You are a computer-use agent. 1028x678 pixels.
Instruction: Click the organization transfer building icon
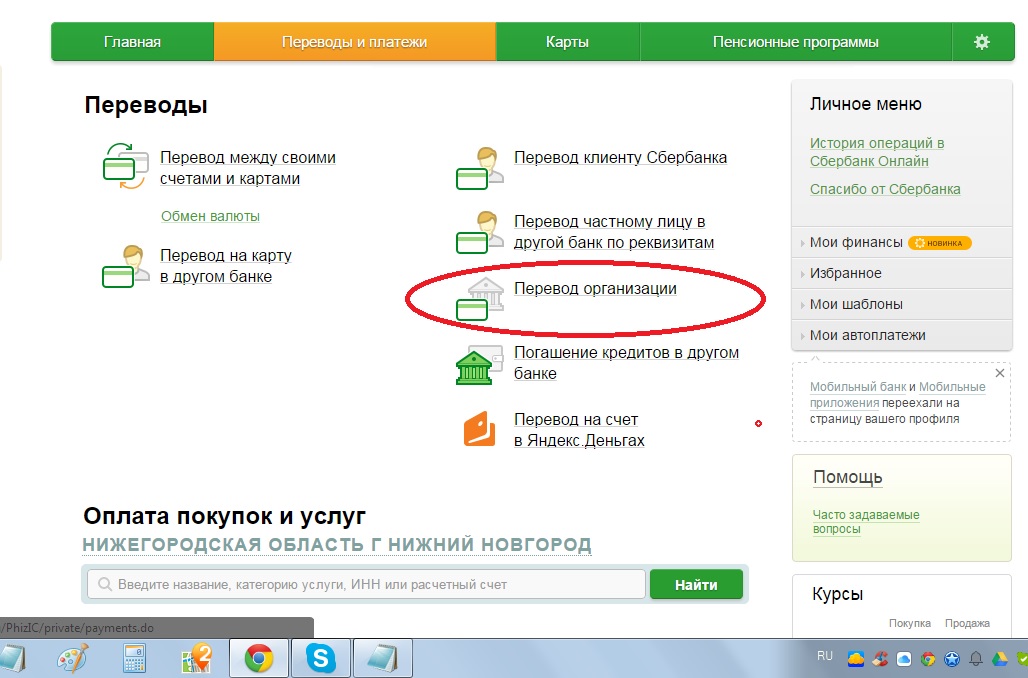point(479,299)
